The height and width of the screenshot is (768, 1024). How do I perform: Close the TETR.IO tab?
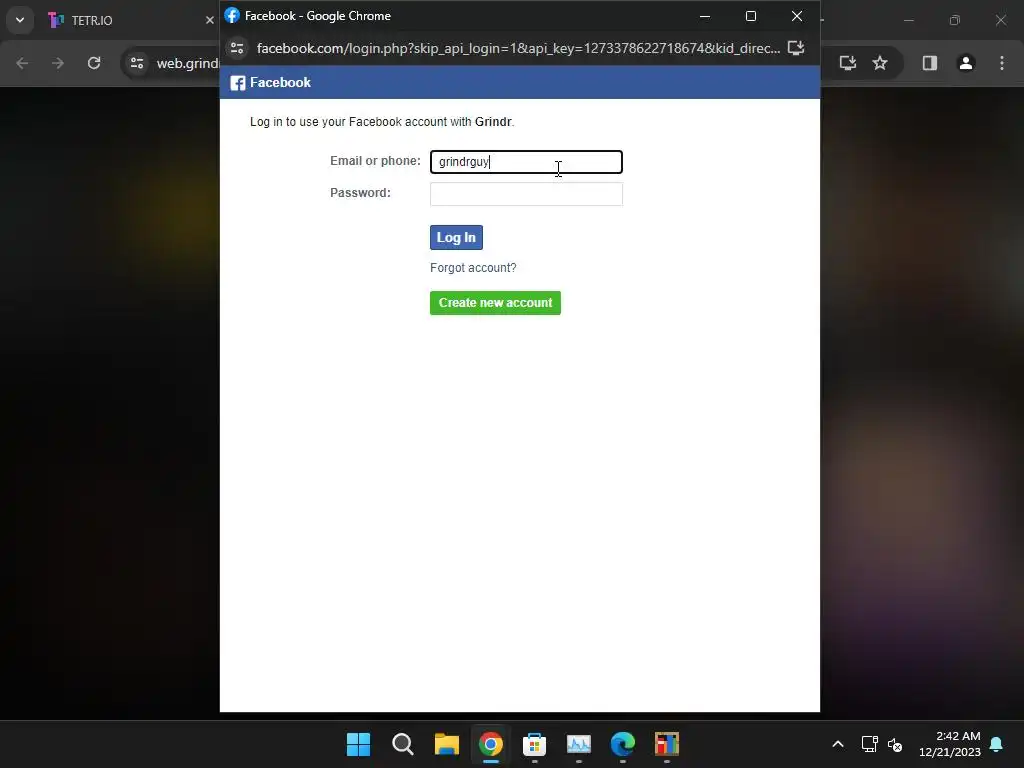(x=210, y=21)
